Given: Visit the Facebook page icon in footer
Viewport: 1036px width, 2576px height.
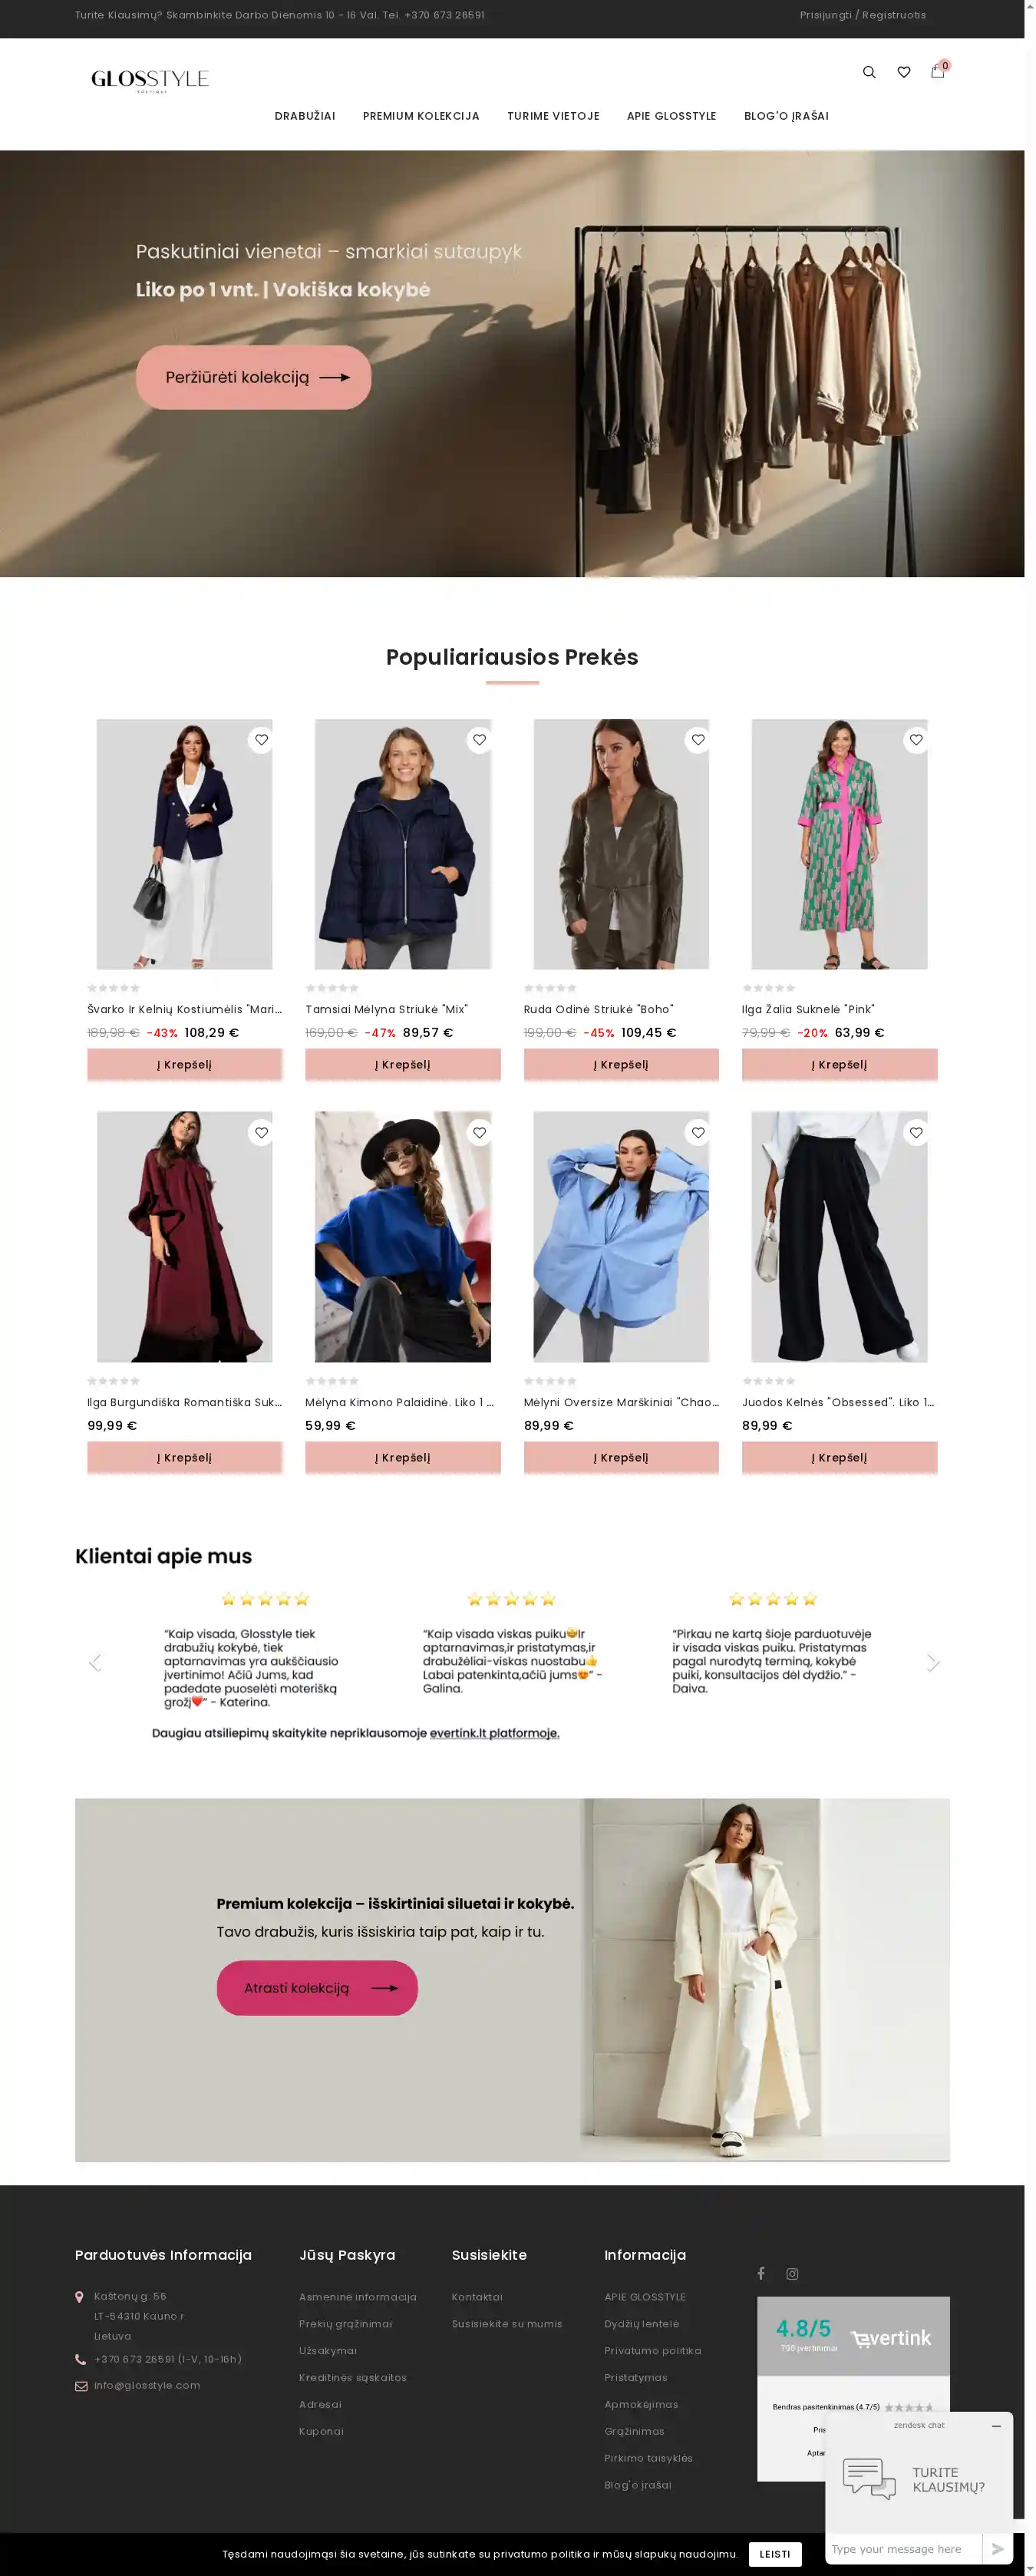Looking at the screenshot, I should click(761, 2273).
